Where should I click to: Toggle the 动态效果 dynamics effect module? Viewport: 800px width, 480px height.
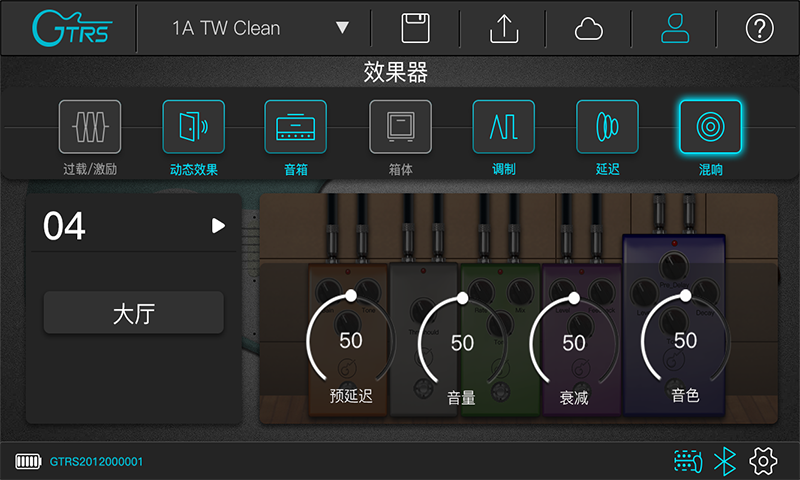[x=193, y=126]
